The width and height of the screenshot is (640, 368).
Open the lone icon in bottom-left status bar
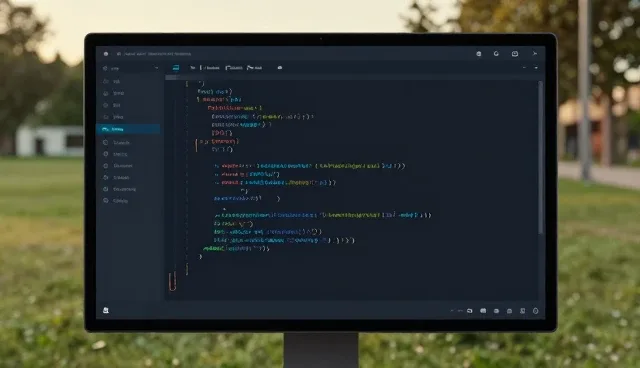click(x=106, y=310)
